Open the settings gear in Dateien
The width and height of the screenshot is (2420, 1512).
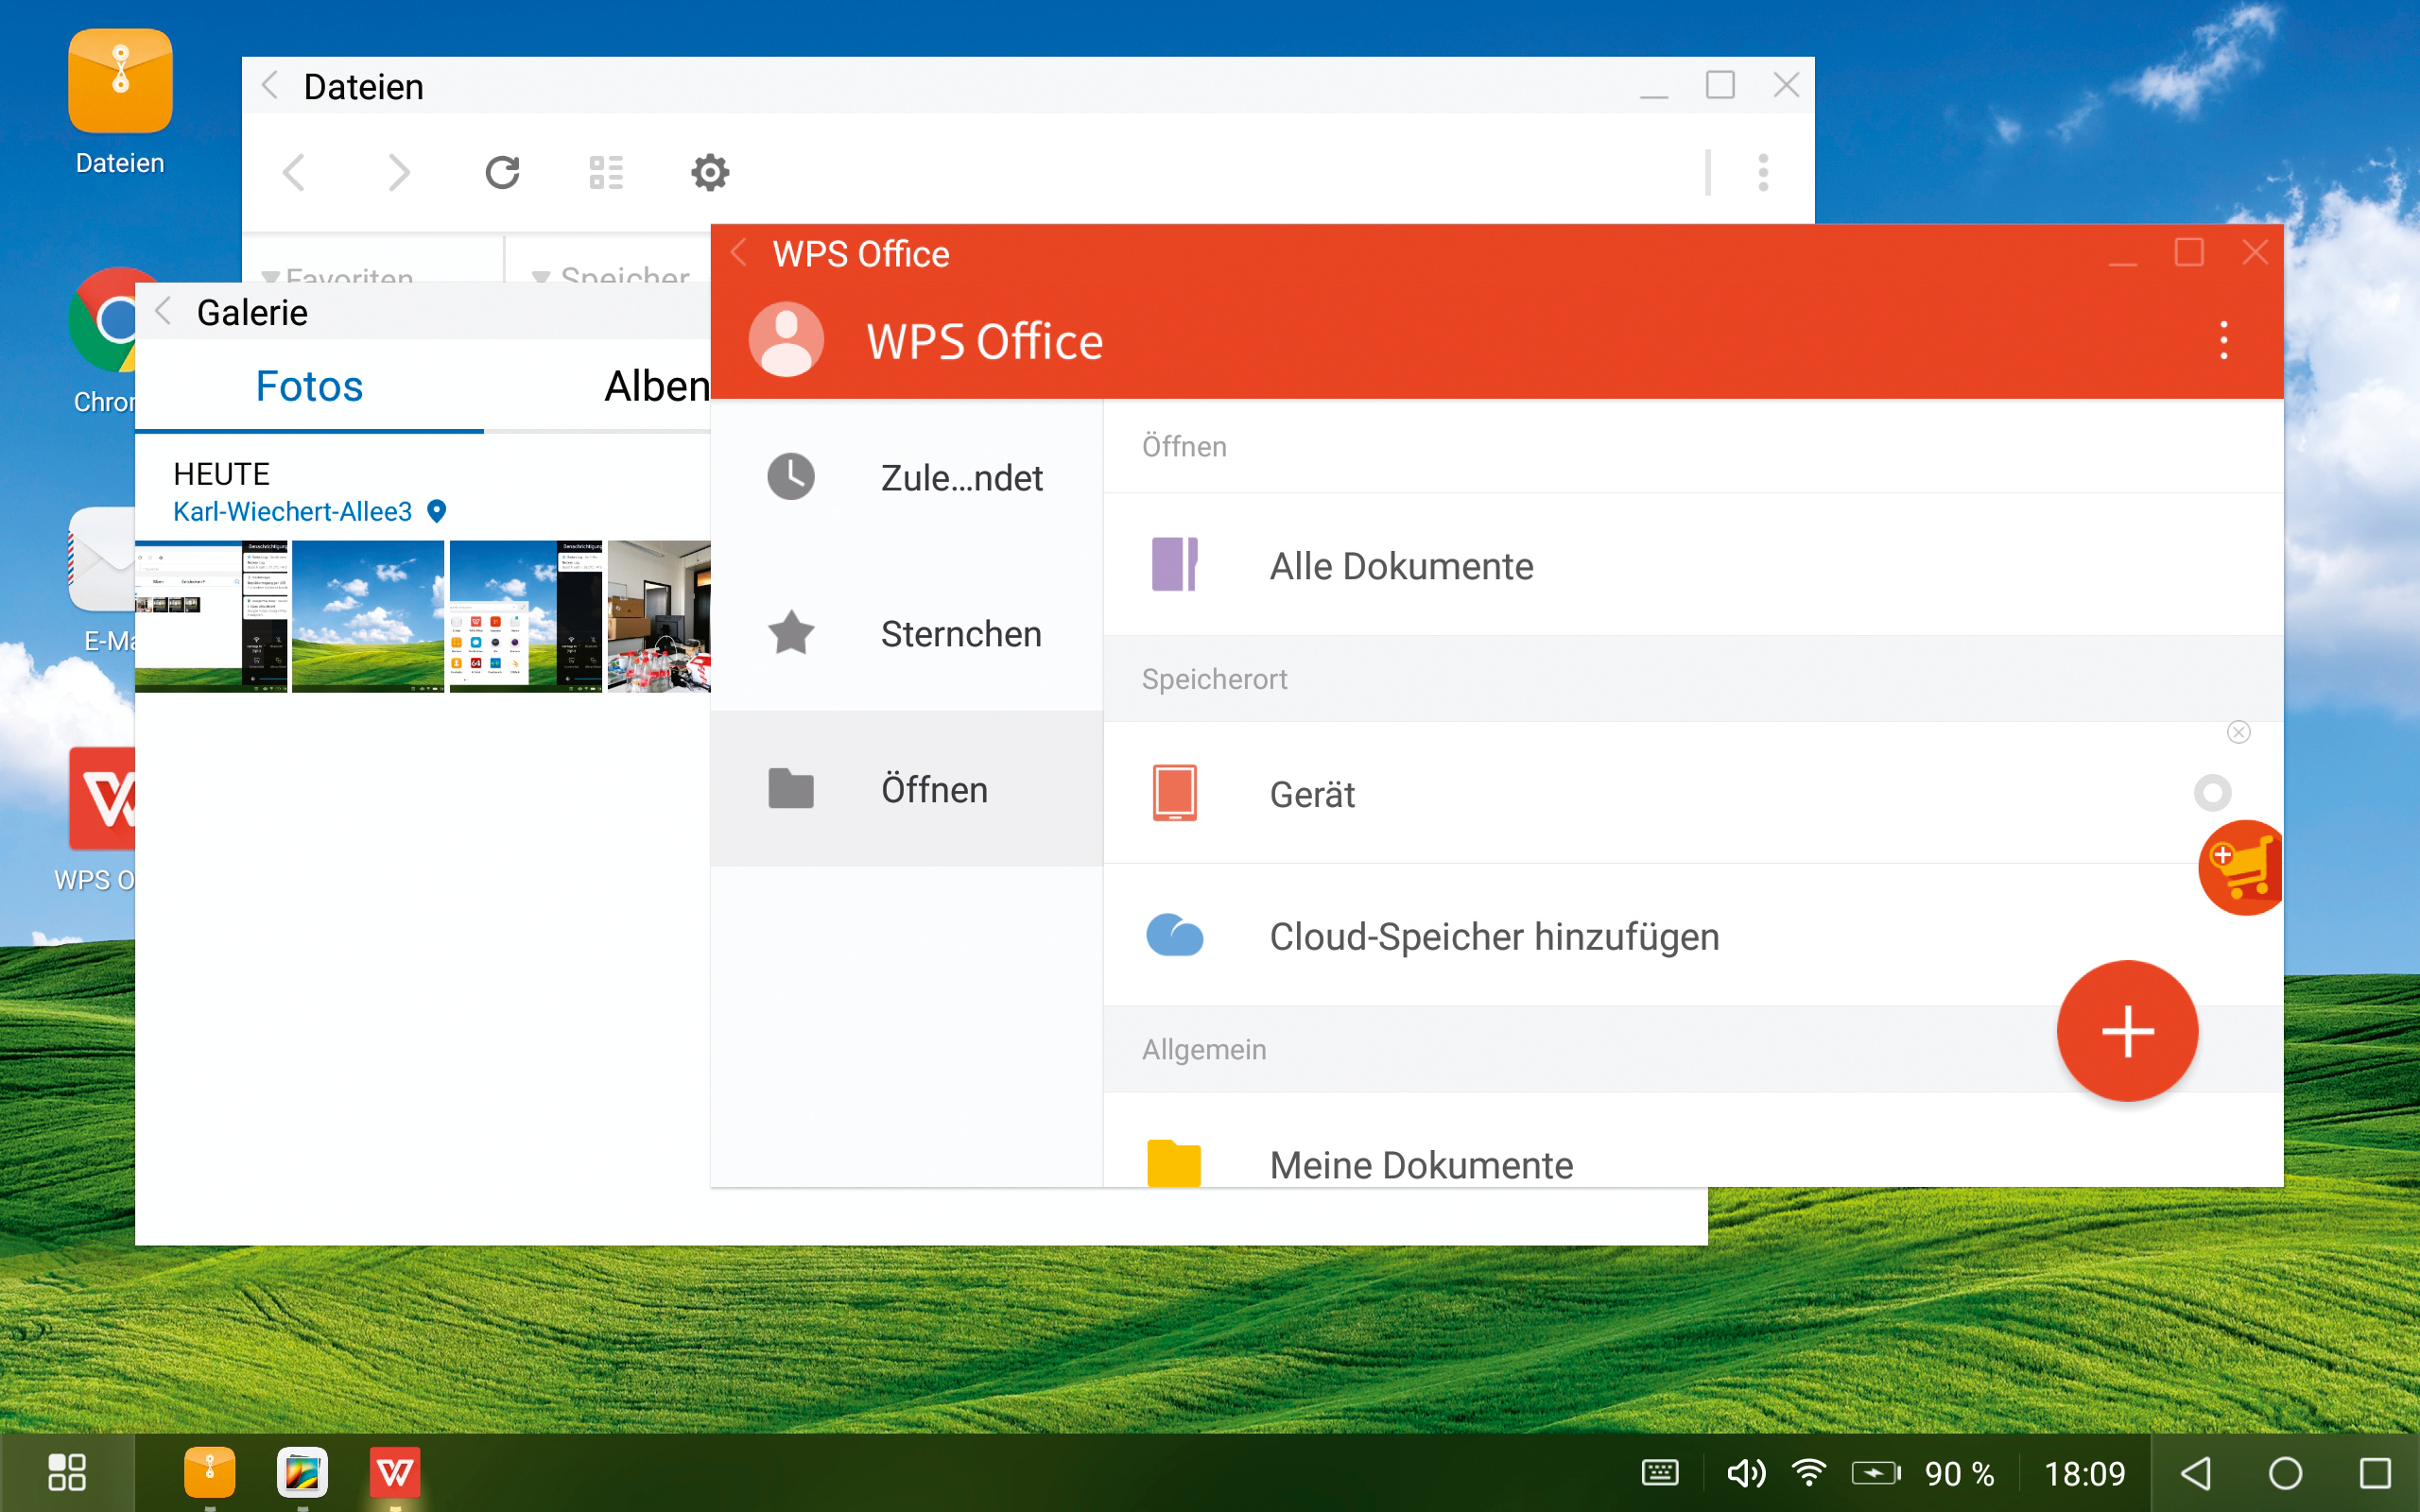pos(710,173)
